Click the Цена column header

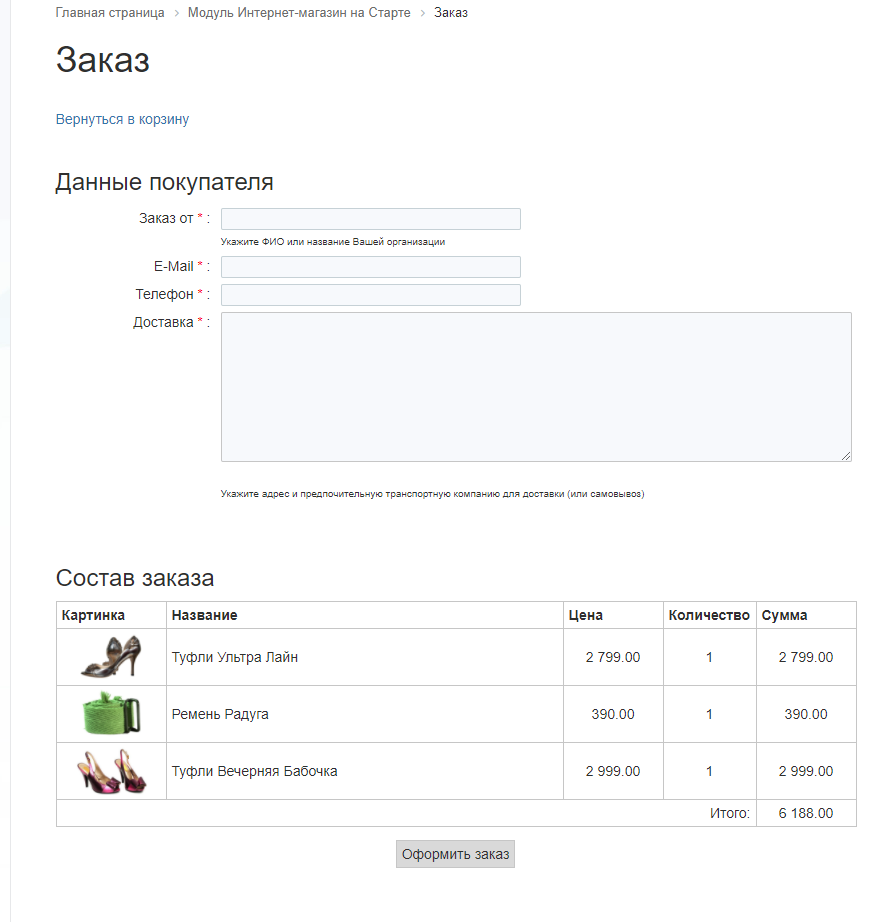coord(585,615)
